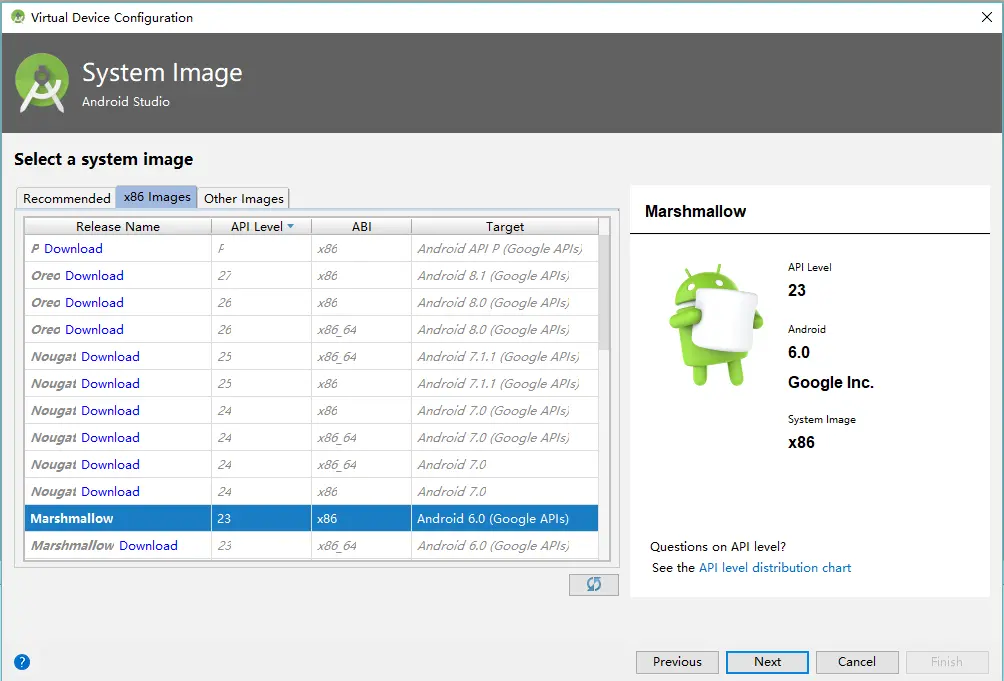
Task: Switch to the Other Images tab
Action: pos(243,198)
